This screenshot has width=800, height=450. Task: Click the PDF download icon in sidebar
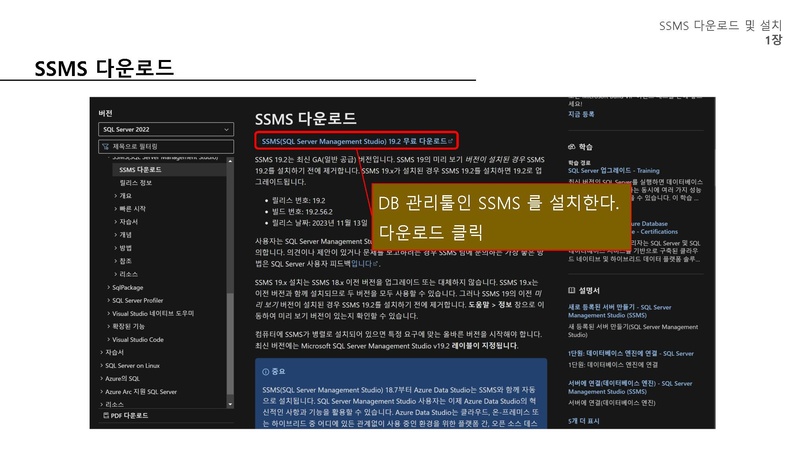click(x=104, y=415)
